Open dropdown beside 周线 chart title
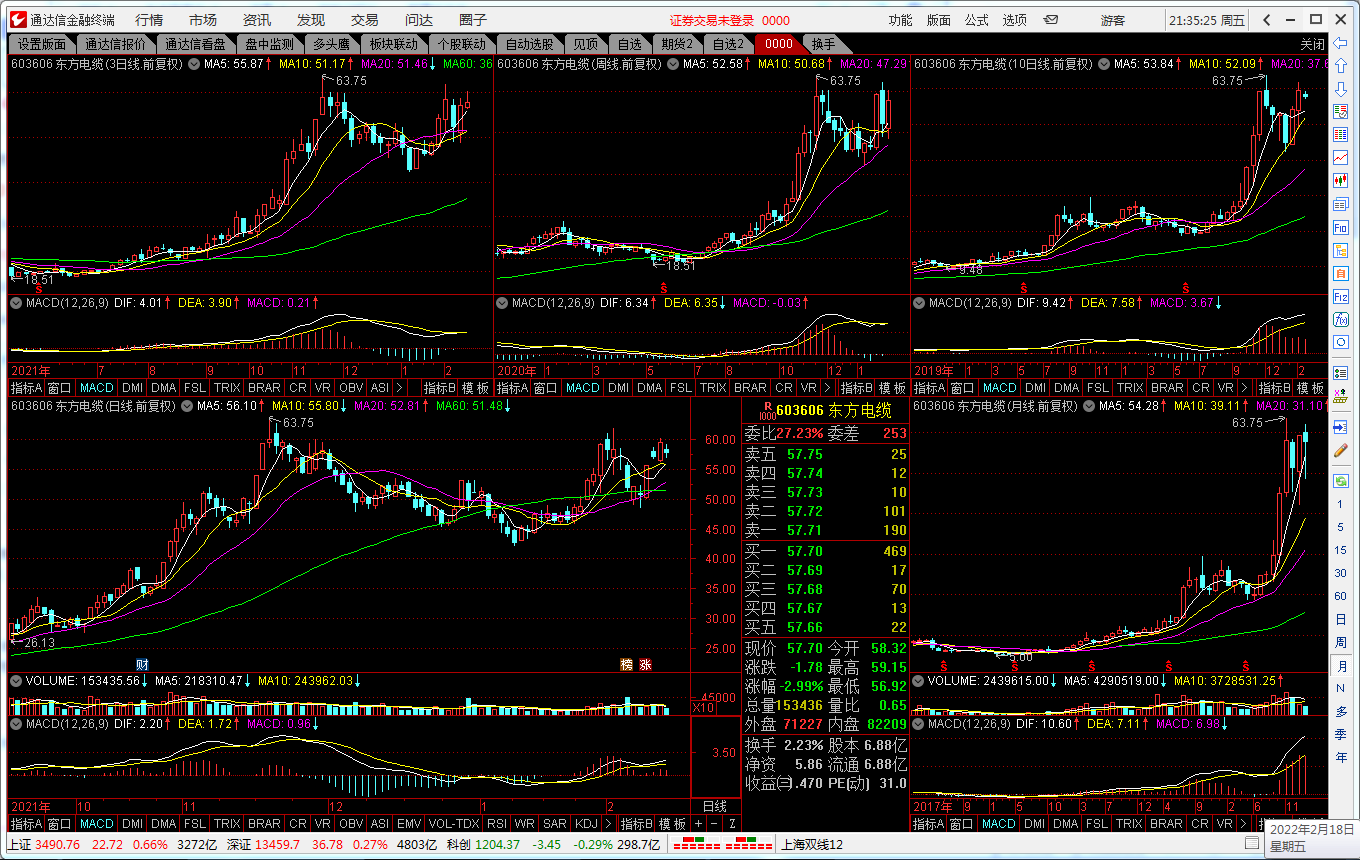Screen dimensions: 1360x860 [671, 63]
